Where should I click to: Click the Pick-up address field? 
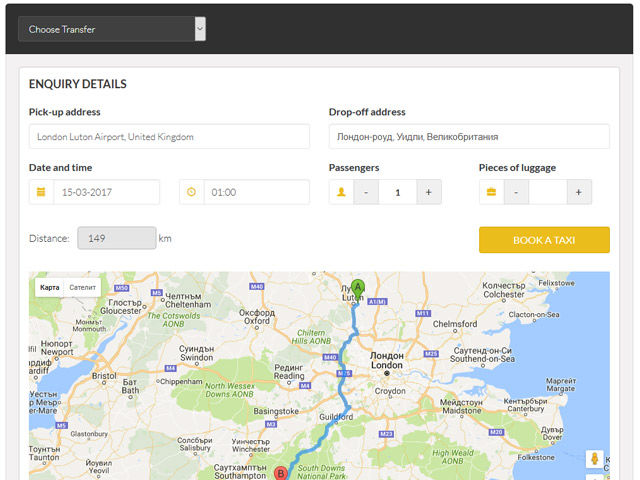click(x=169, y=137)
